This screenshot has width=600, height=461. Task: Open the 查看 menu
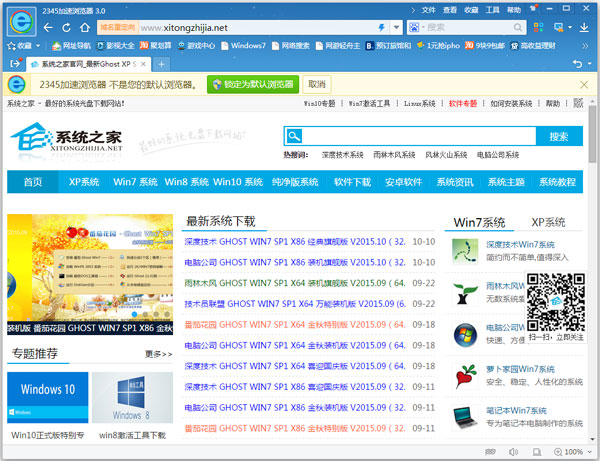click(x=450, y=10)
